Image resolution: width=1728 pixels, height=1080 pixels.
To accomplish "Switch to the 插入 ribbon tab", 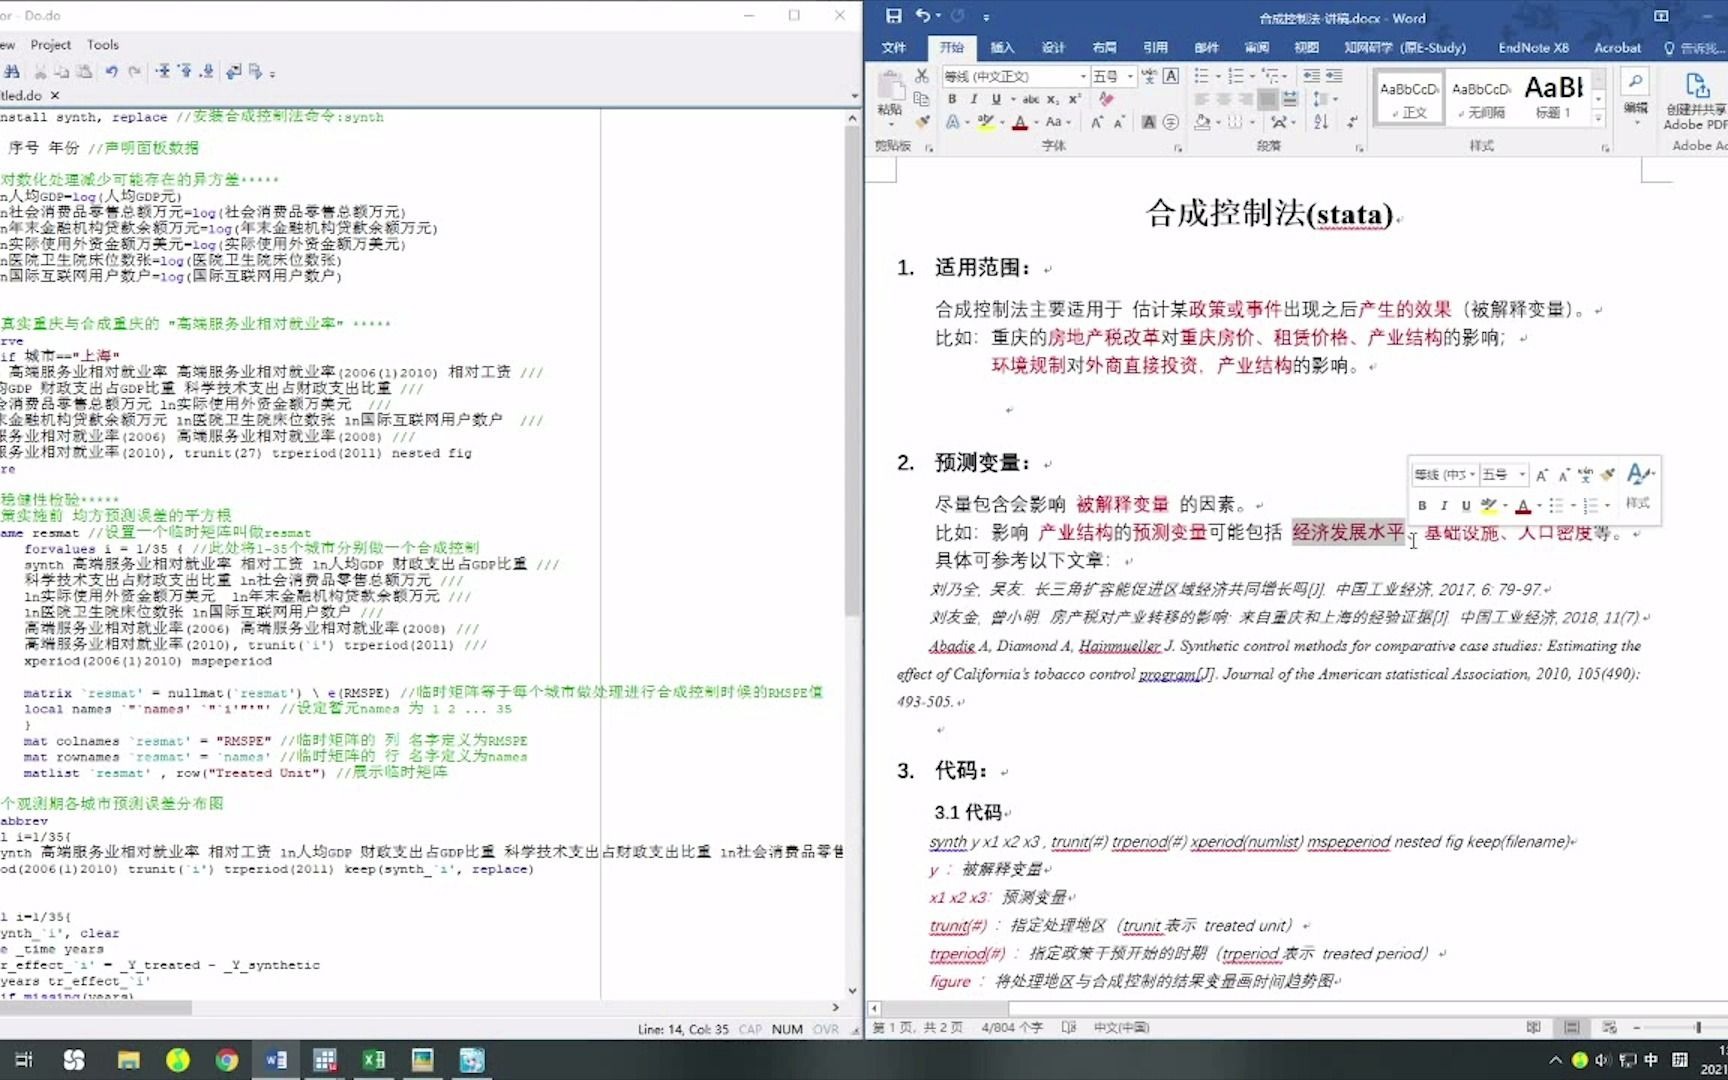I will tap(1002, 47).
